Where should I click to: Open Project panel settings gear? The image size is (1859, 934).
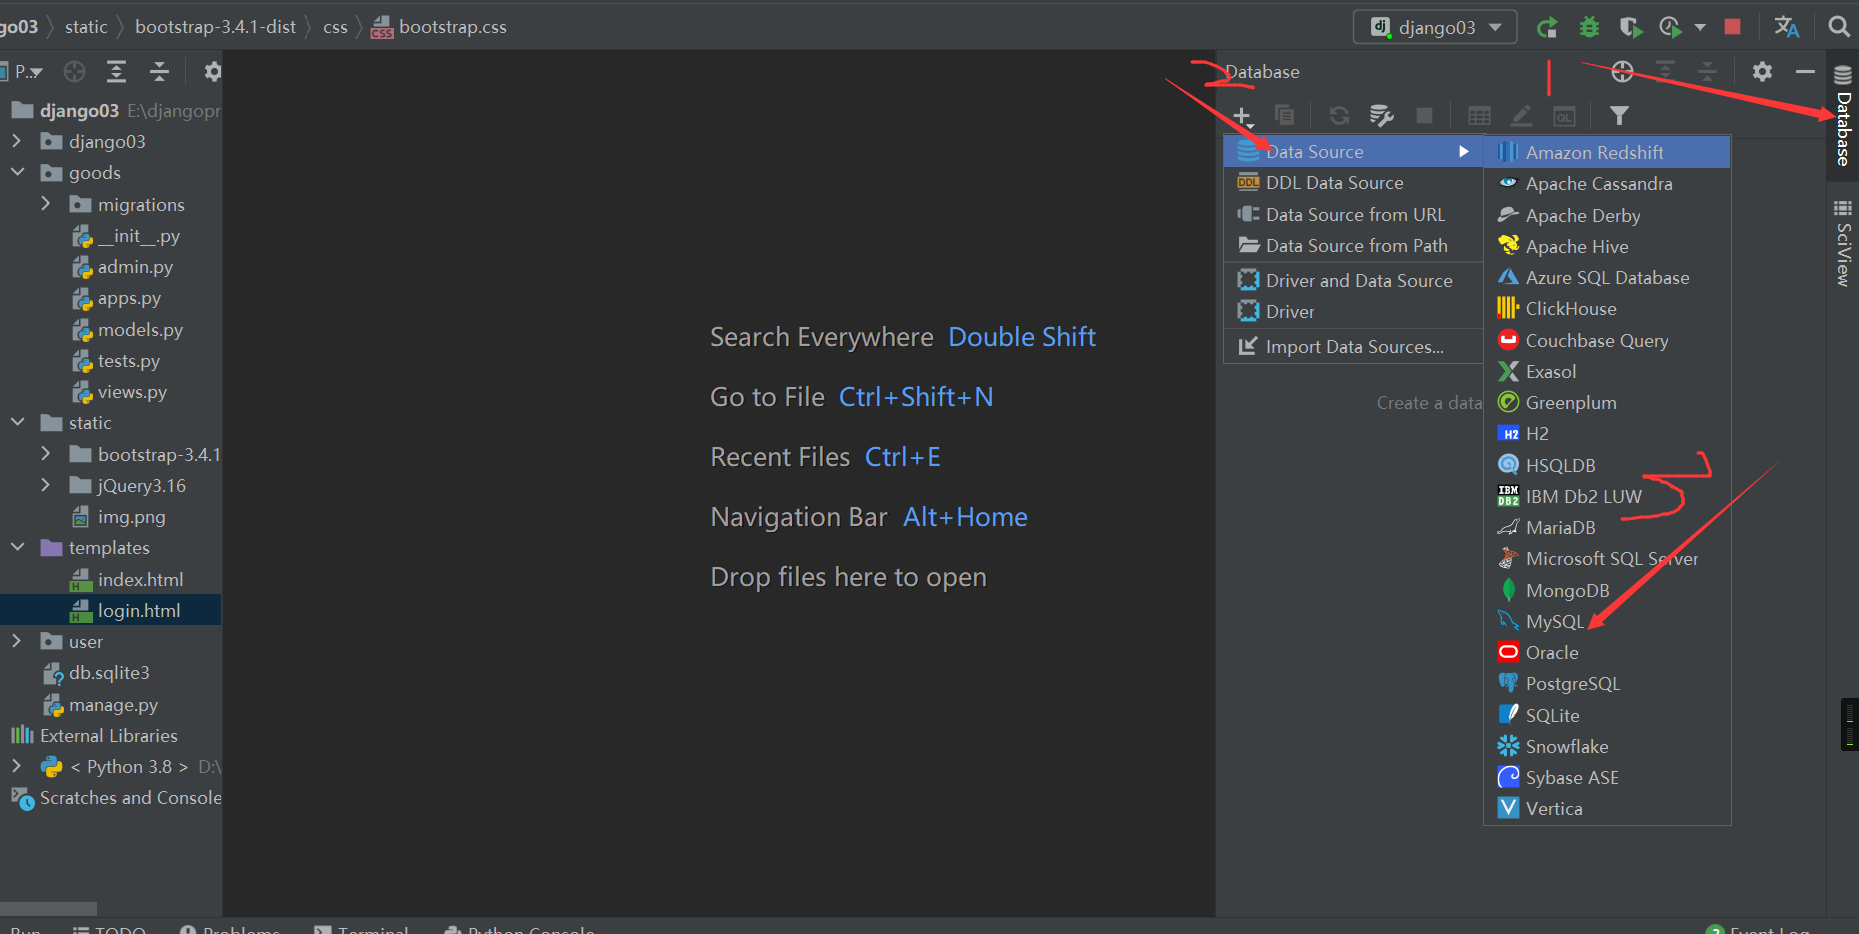tap(213, 71)
